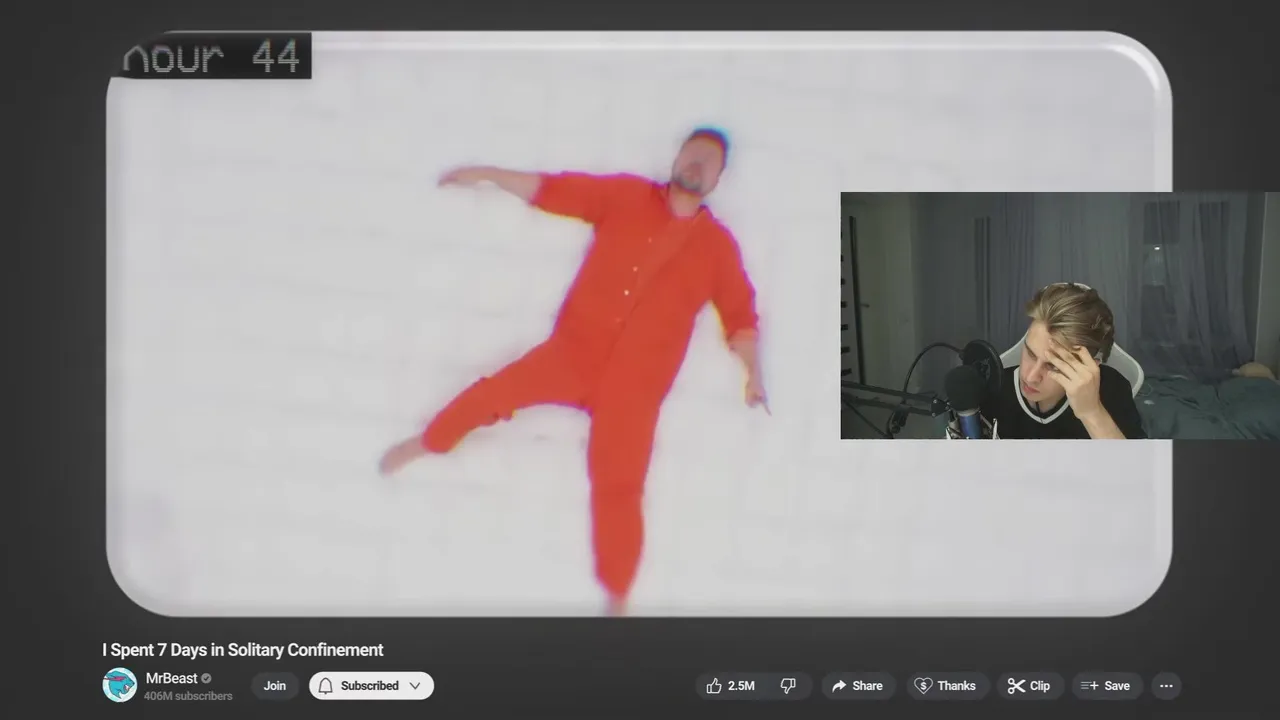Screen dimensions: 1280x720
Task: Save the video to a playlist
Action: tap(1106, 686)
